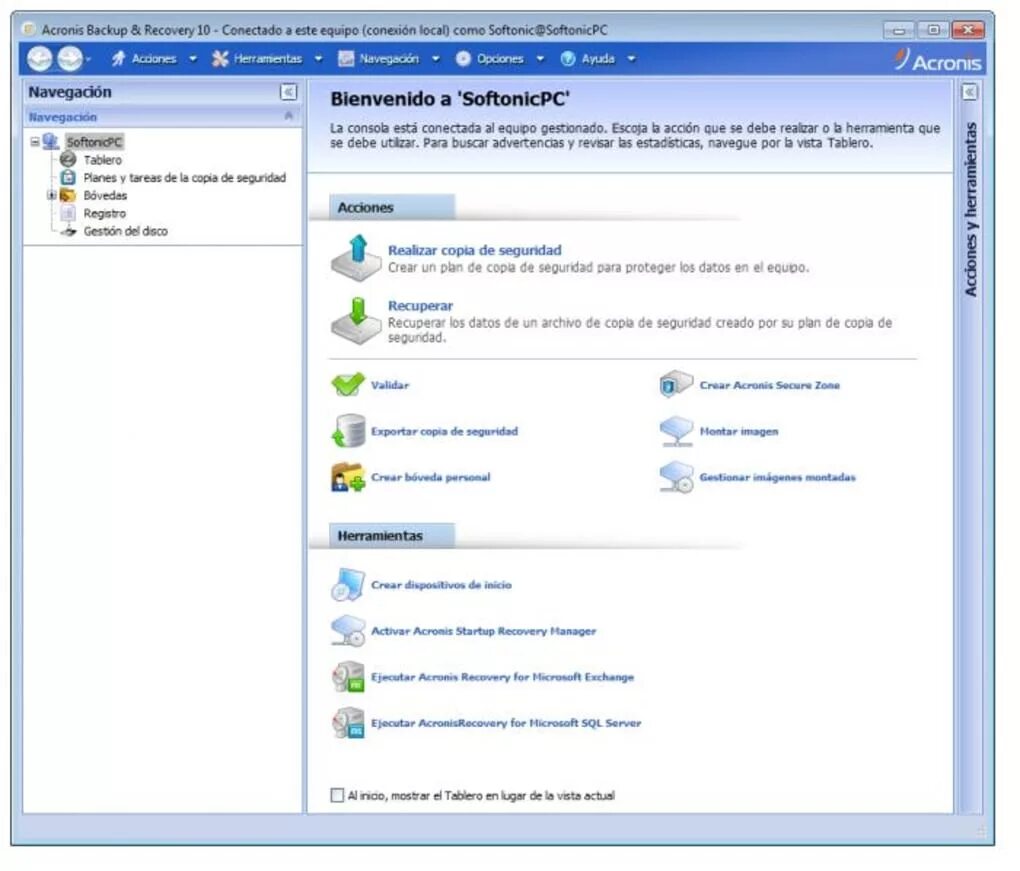Click the Recuperar down-arrow drive icon

pyautogui.click(x=356, y=321)
